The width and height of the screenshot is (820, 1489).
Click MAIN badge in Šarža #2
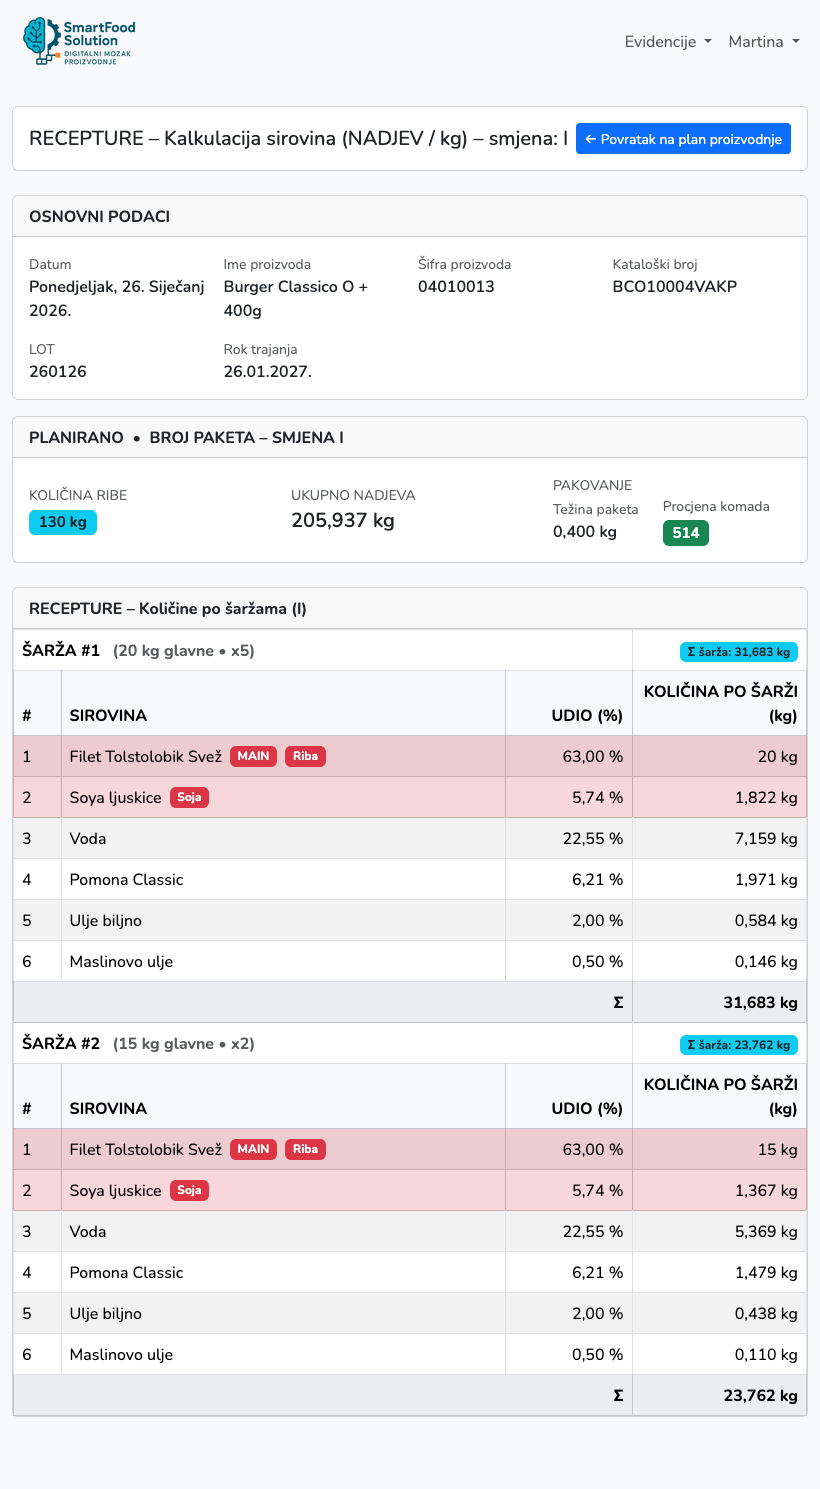click(x=253, y=1149)
